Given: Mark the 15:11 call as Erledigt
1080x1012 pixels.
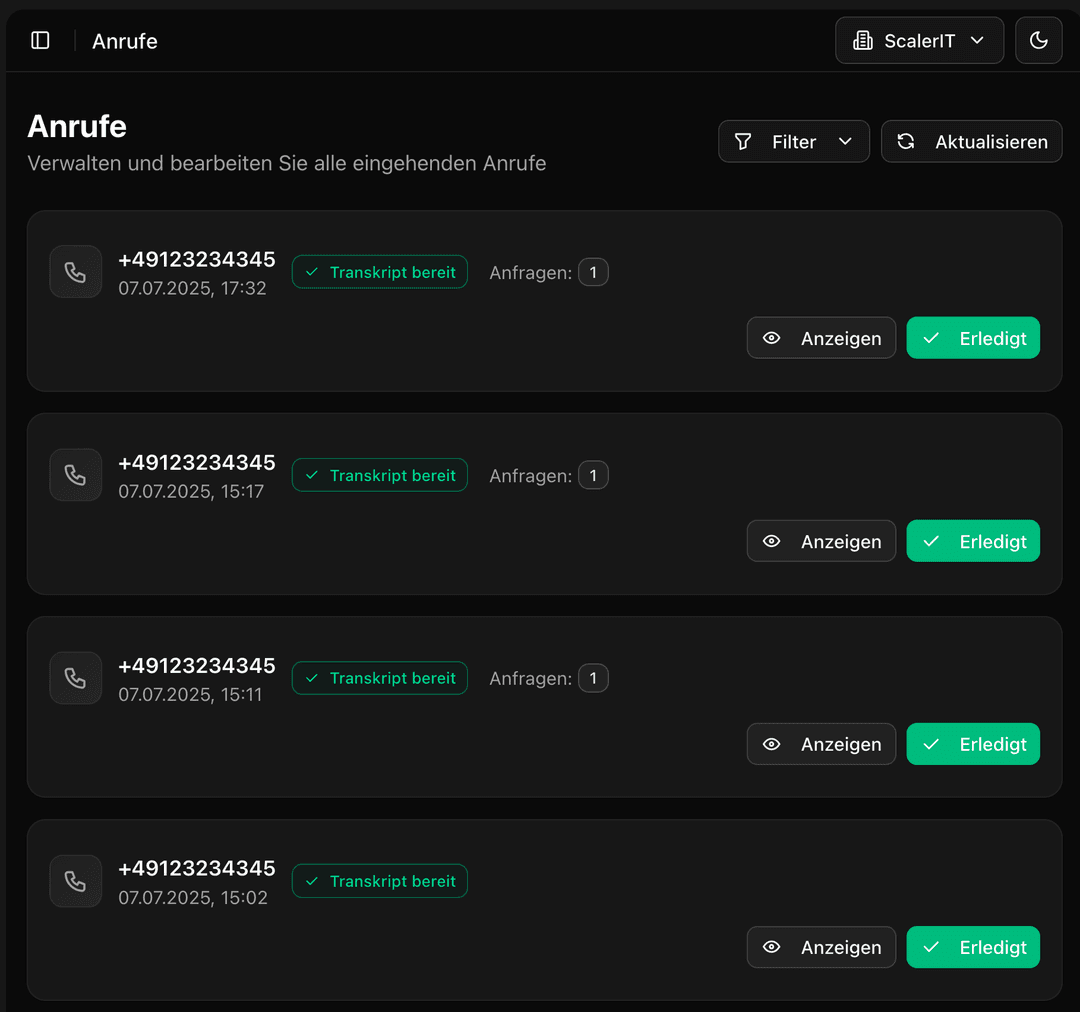Looking at the screenshot, I should [973, 744].
